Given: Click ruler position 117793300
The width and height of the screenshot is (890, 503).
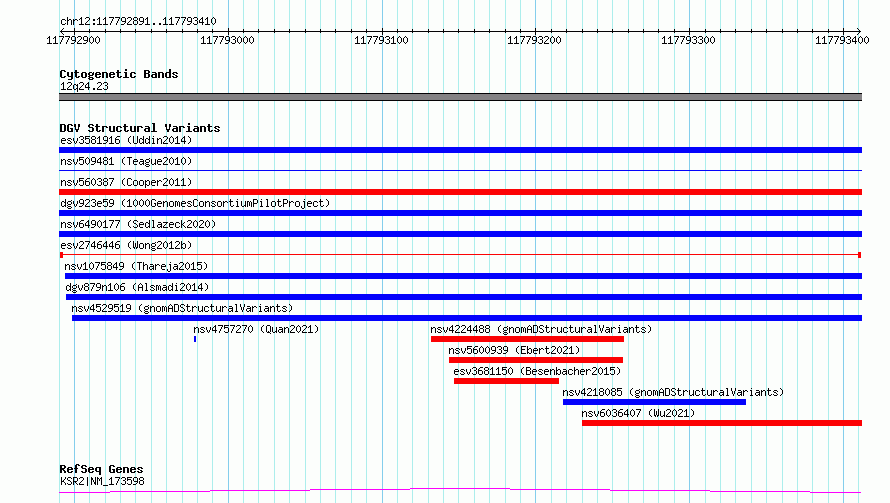Looking at the screenshot, I should click(688, 40).
